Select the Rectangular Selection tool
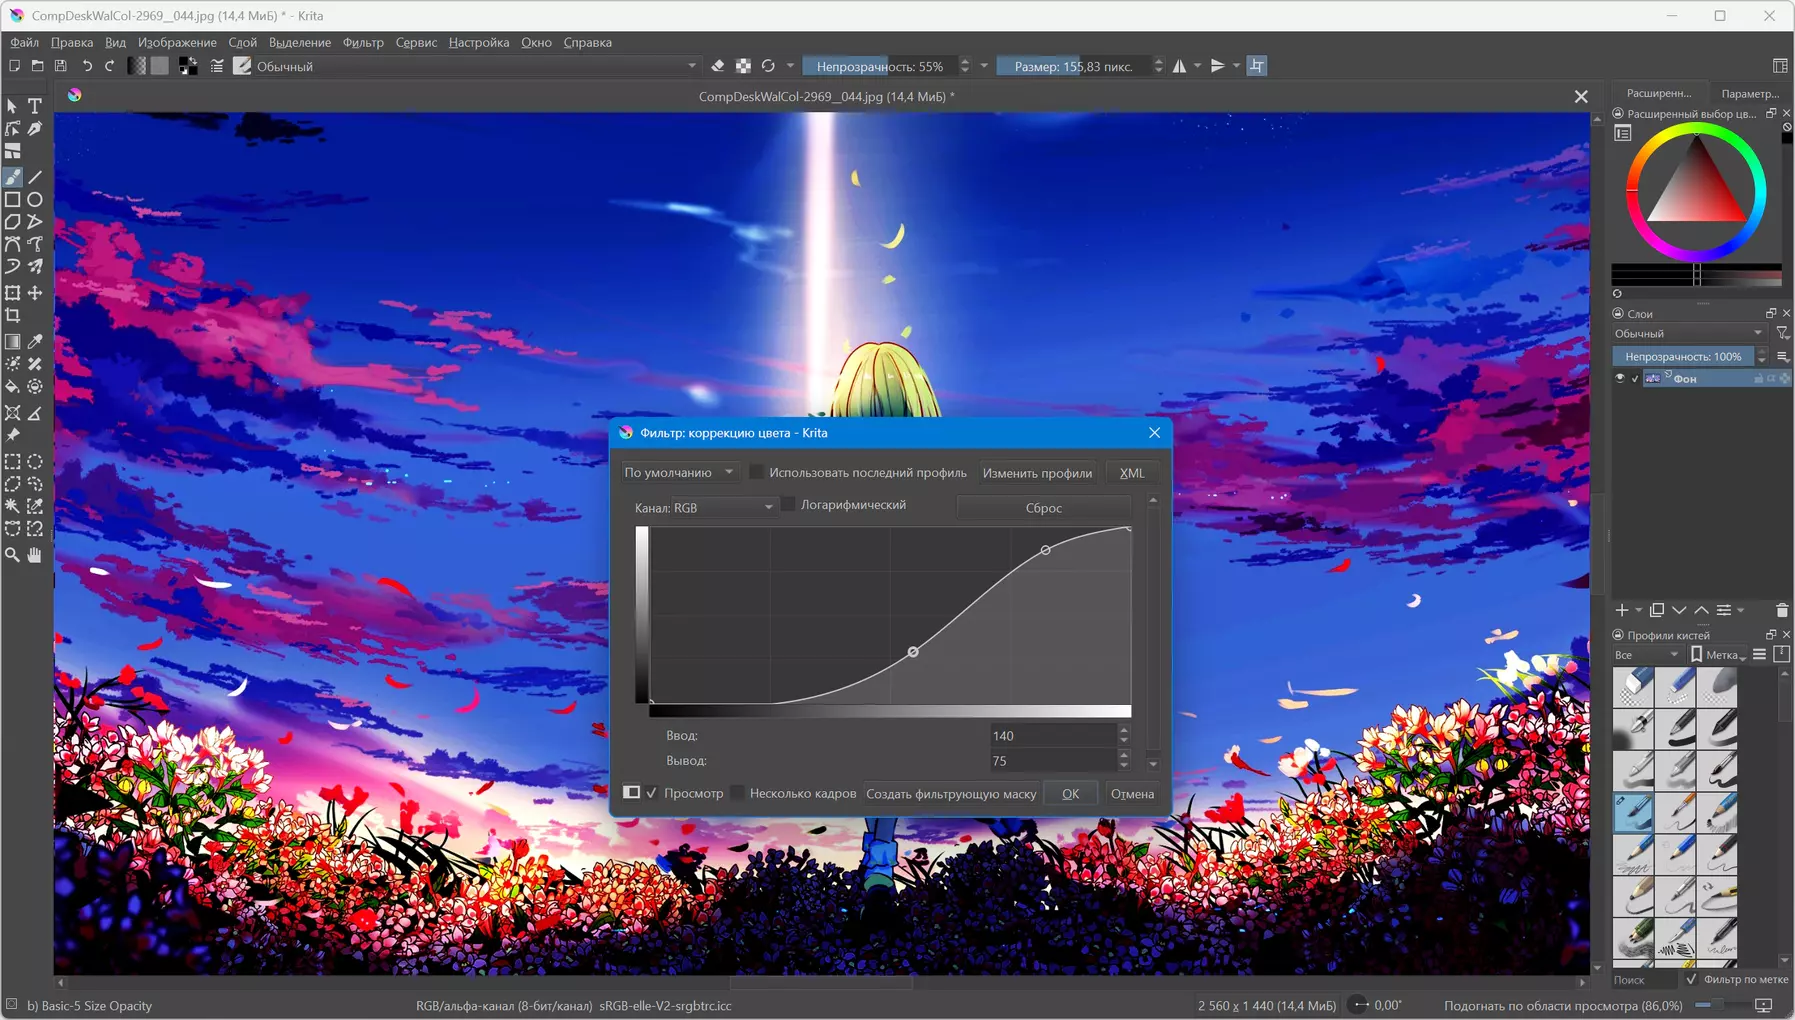Image resolution: width=1795 pixels, height=1020 pixels. [x=13, y=461]
